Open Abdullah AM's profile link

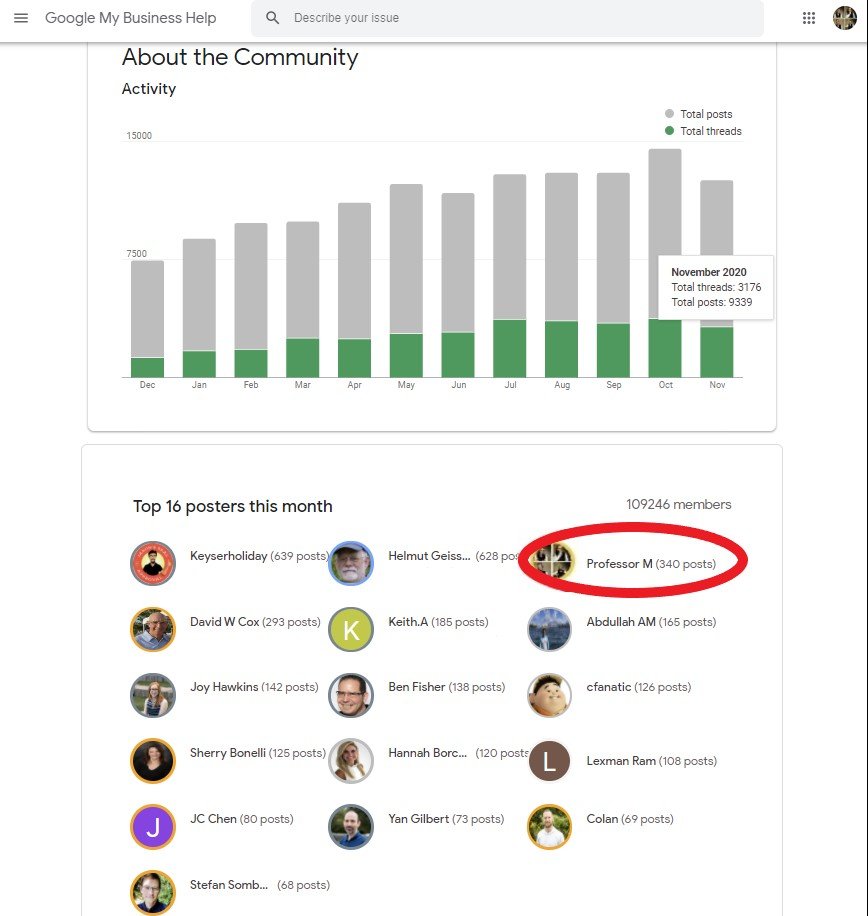coord(620,622)
